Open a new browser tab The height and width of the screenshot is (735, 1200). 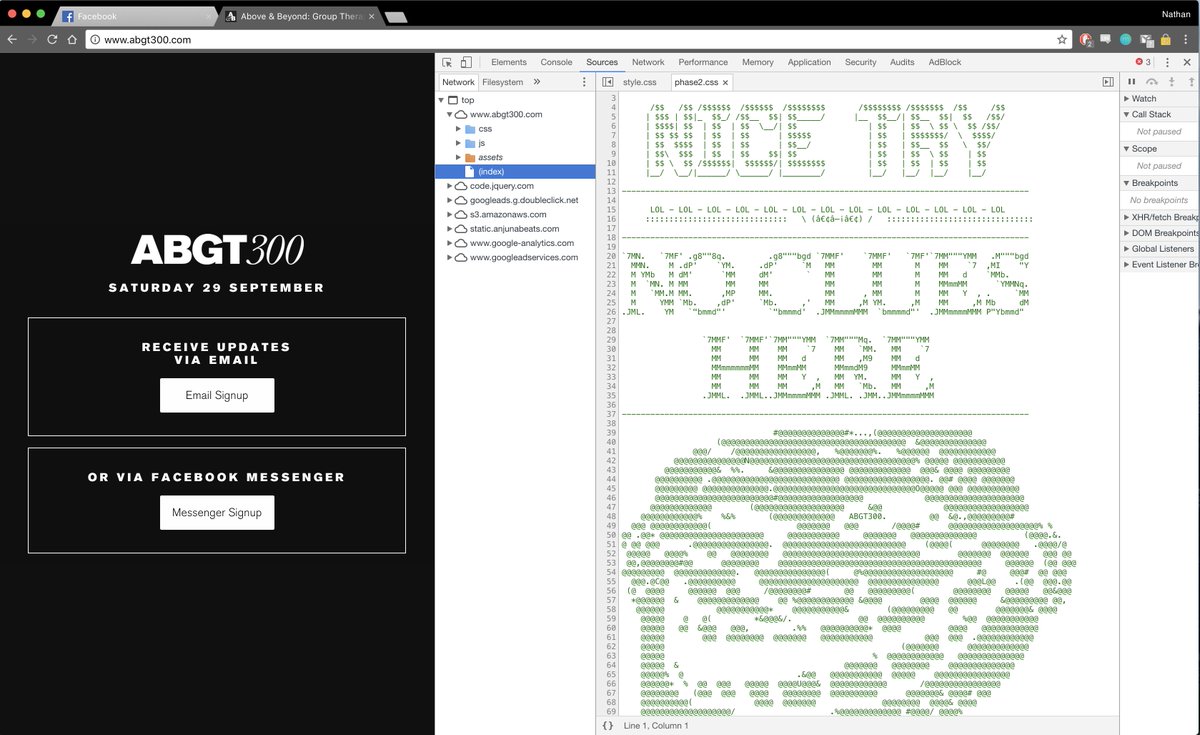pos(395,16)
